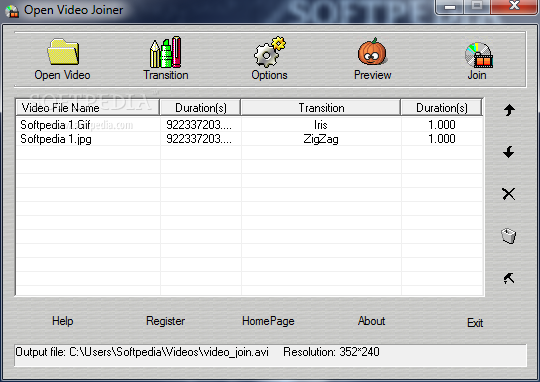Open the Help link

[63, 321]
